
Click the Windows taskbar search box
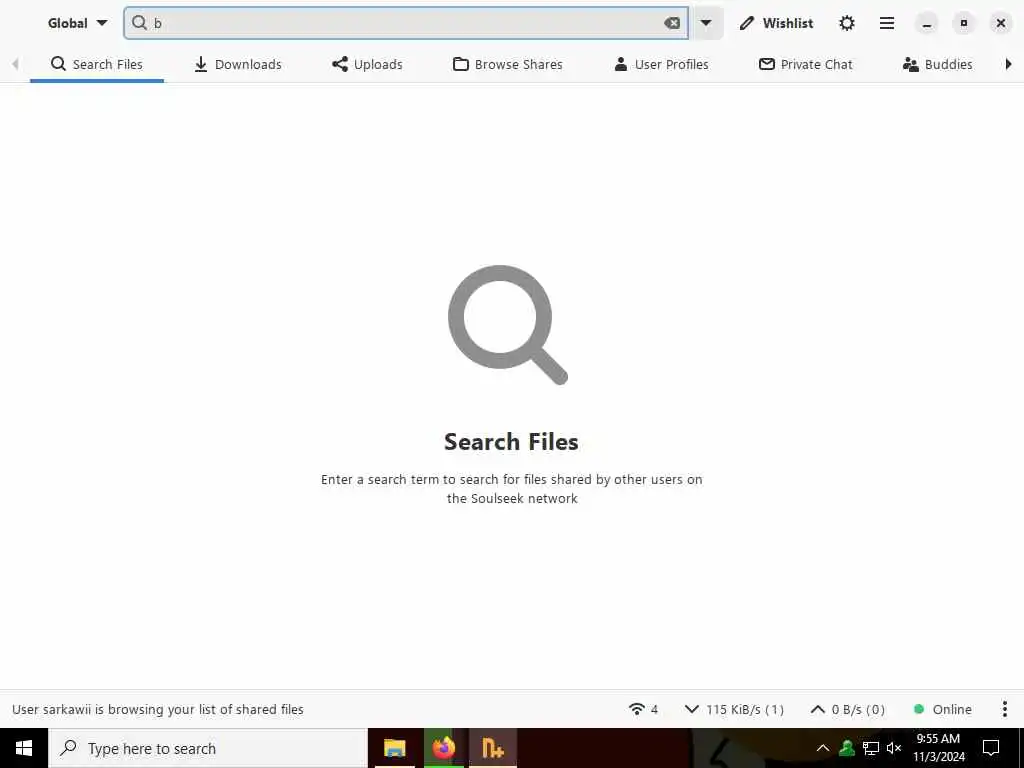pyautogui.click(x=208, y=748)
